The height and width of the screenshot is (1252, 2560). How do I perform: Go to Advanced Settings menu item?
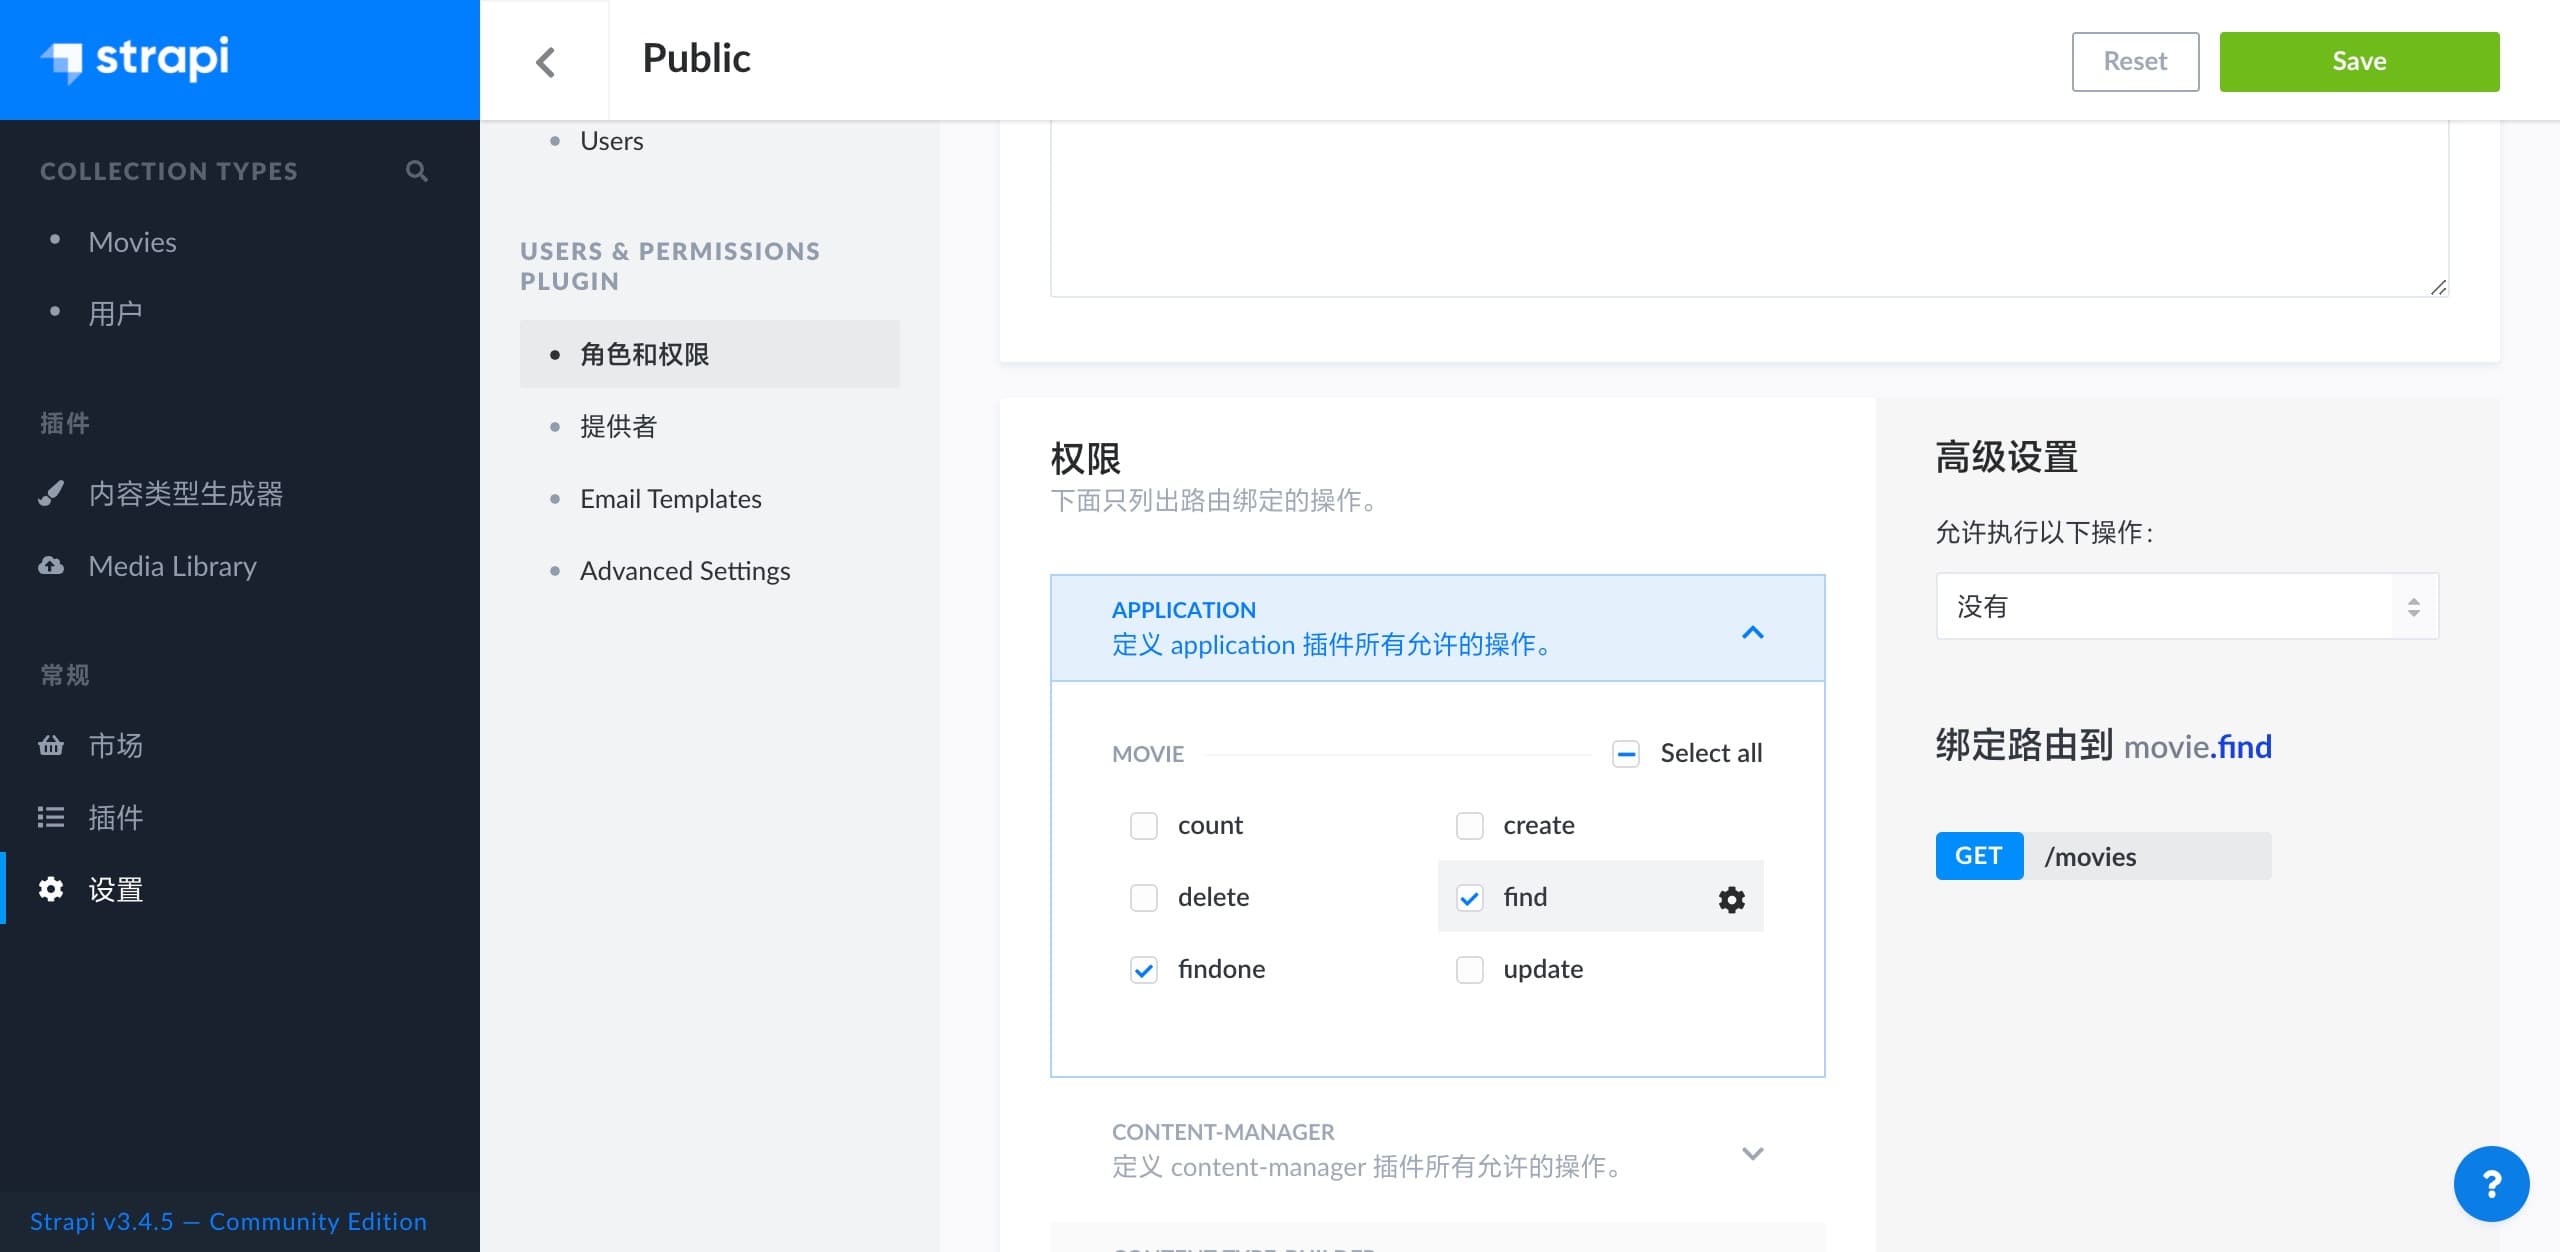[684, 571]
